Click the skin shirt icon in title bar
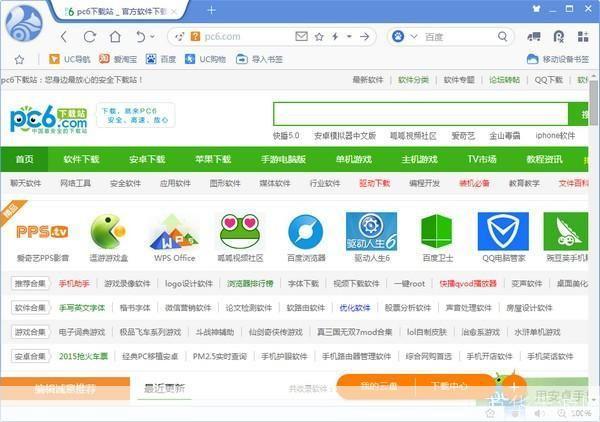This screenshot has width=600, height=422. pos(536,8)
